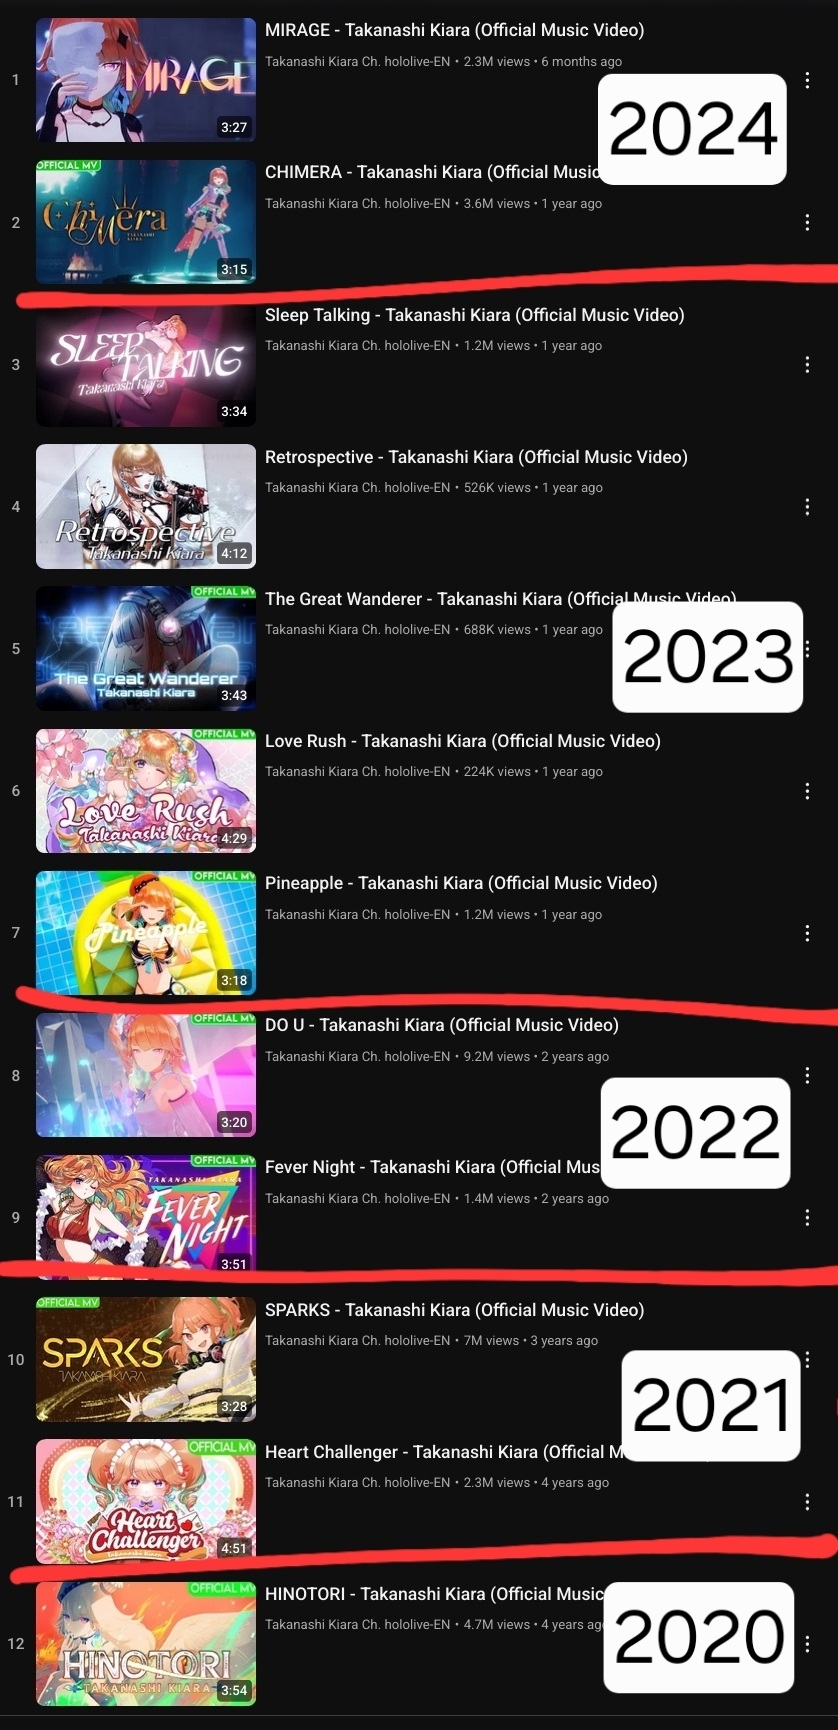Open the three-dot menu for Heart Challenger video
This screenshot has height=1730, width=838.
pyautogui.click(x=807, y=1502)
